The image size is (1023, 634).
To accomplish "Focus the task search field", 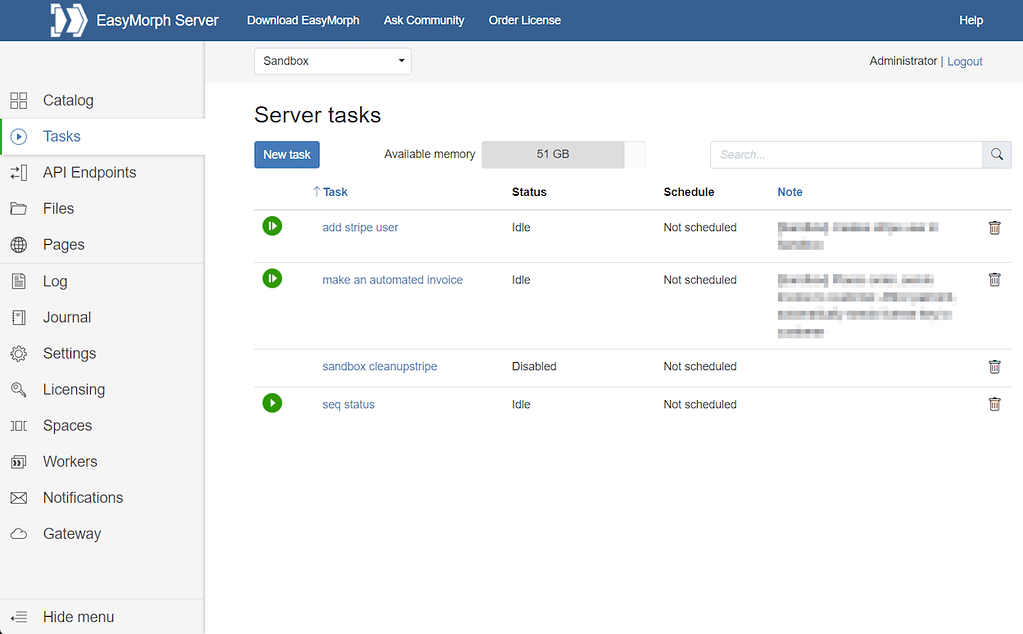I will click(x=846, y=155).
